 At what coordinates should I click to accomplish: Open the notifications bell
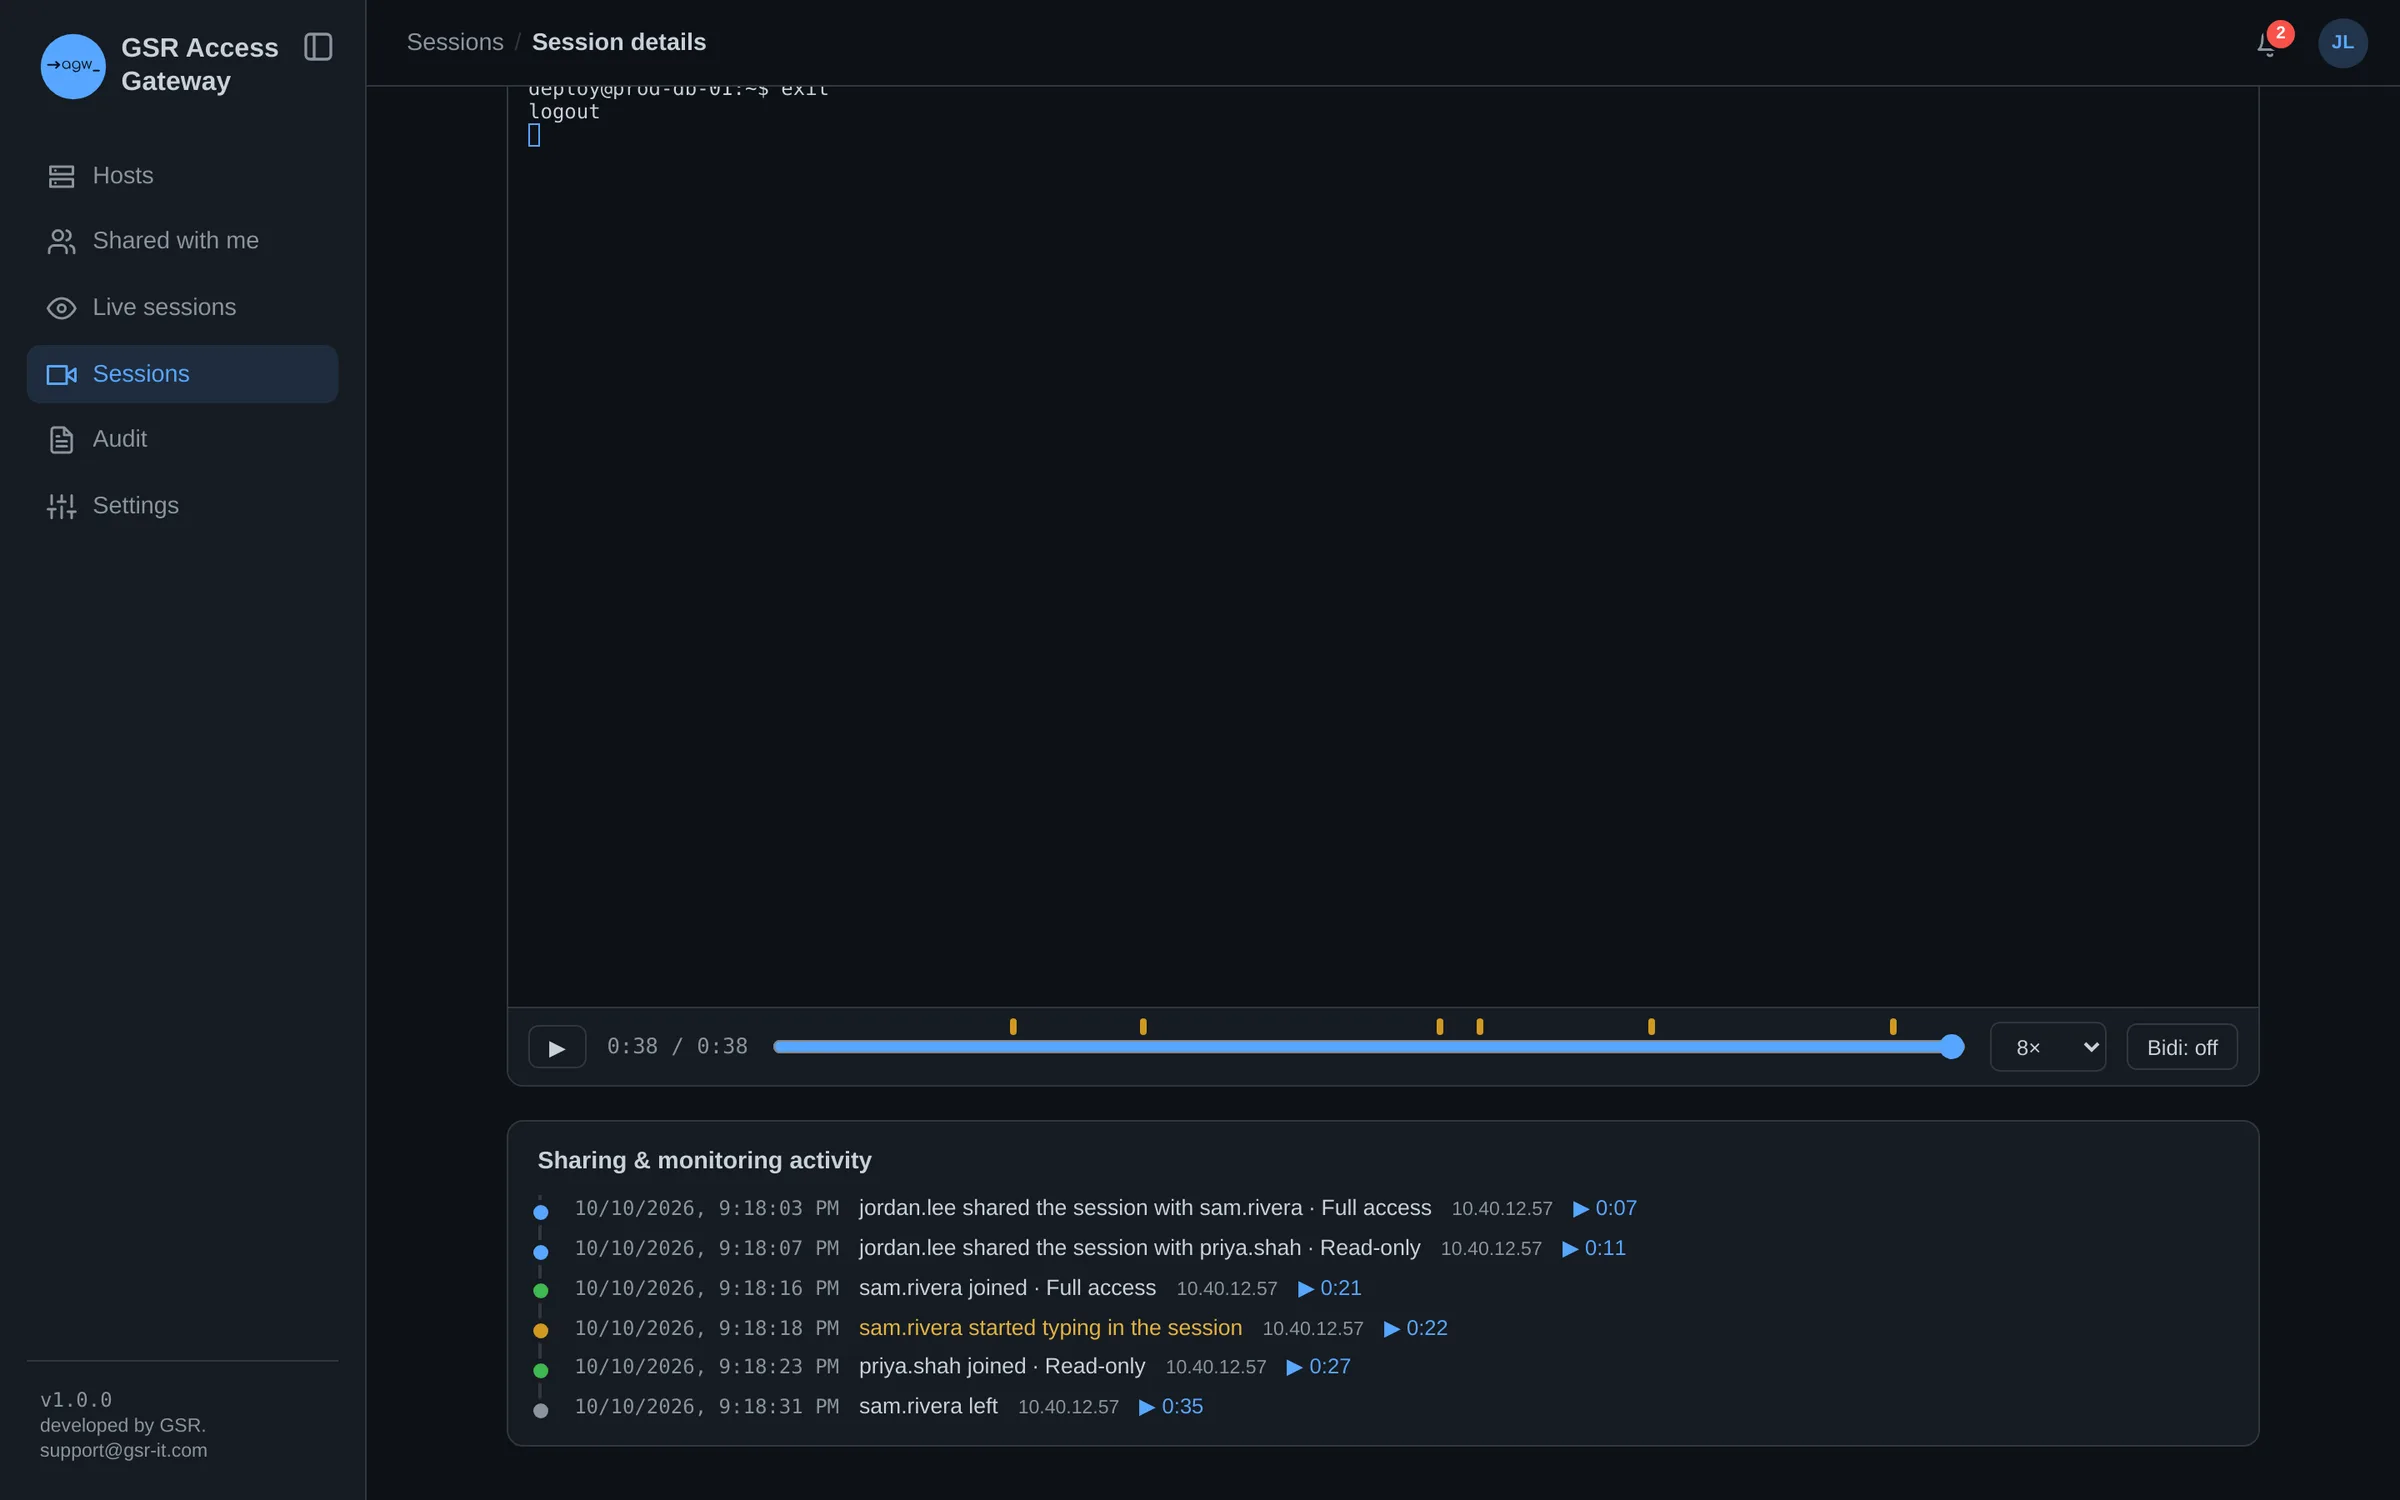click(2268, 44)
